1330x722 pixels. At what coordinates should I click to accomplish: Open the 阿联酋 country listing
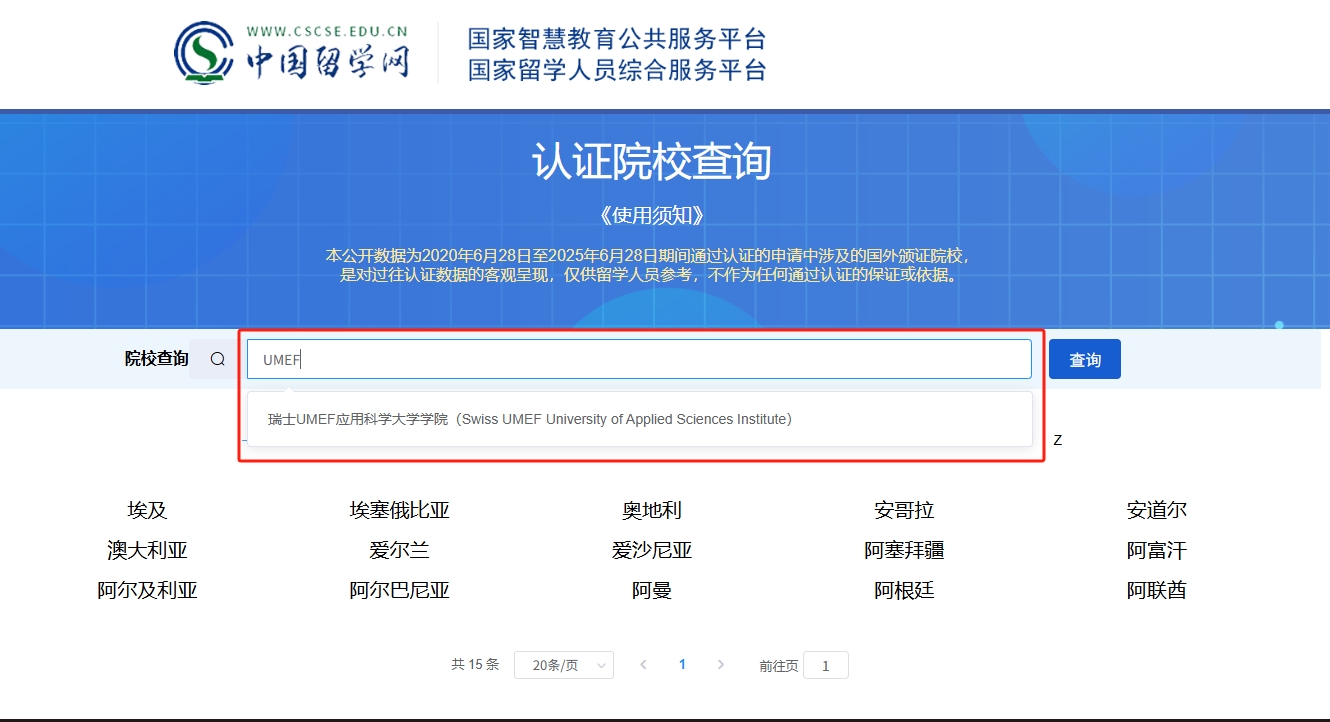1156,590
